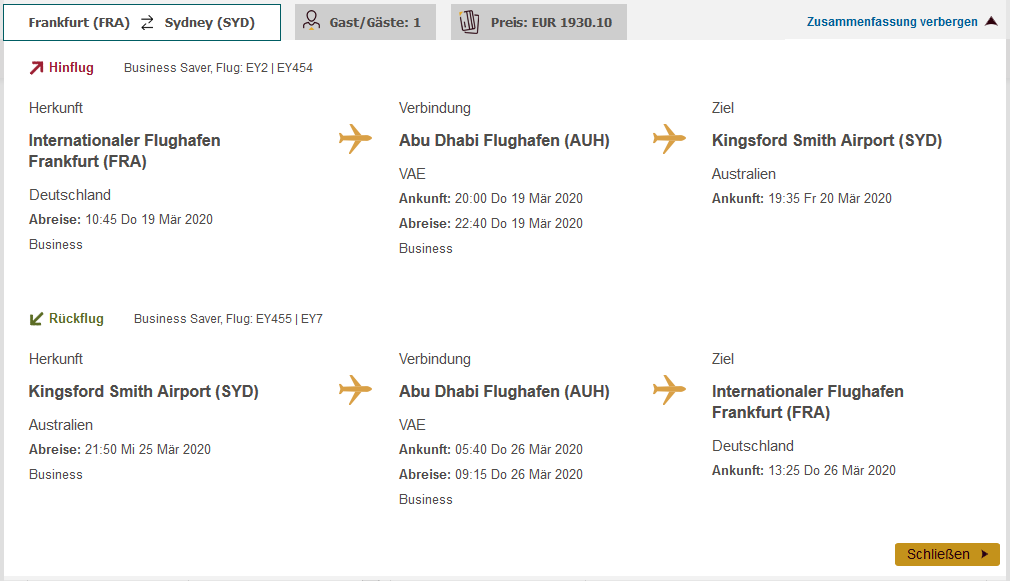Click the guest person icon
The height and width of the screenshot is (581, 1010).
pos(312,21)
